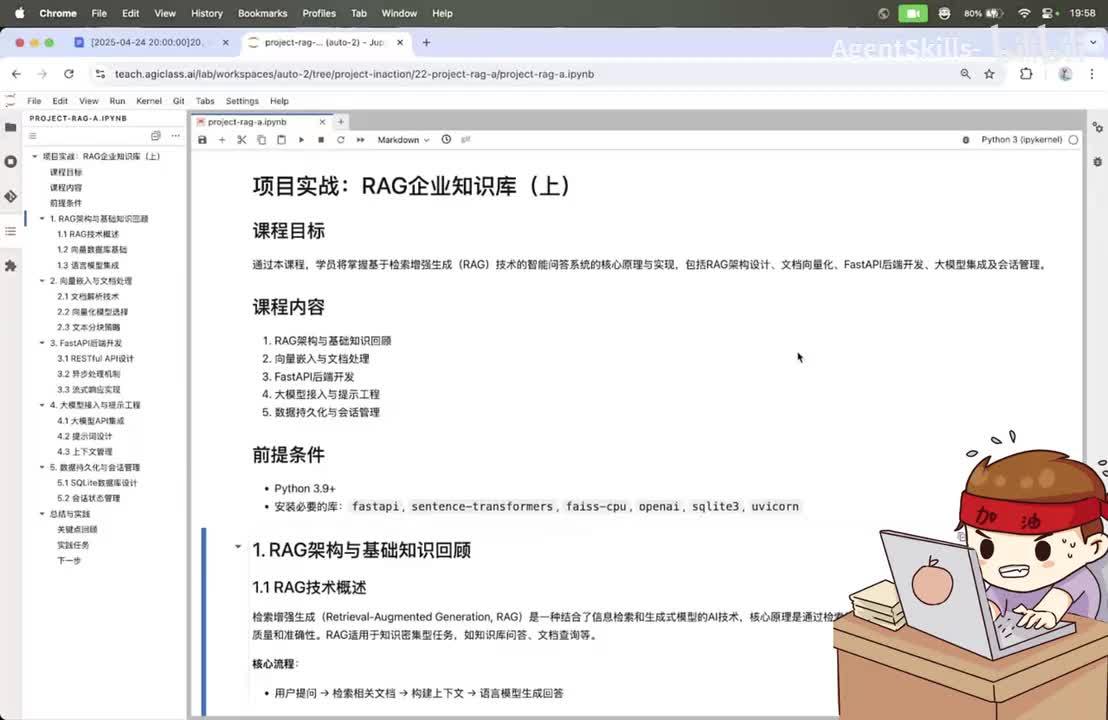Collapse the 总结与实践 TOC section
Viewport: 1108px width, 720px height.
pyautogui.click(x=42, y=514)
